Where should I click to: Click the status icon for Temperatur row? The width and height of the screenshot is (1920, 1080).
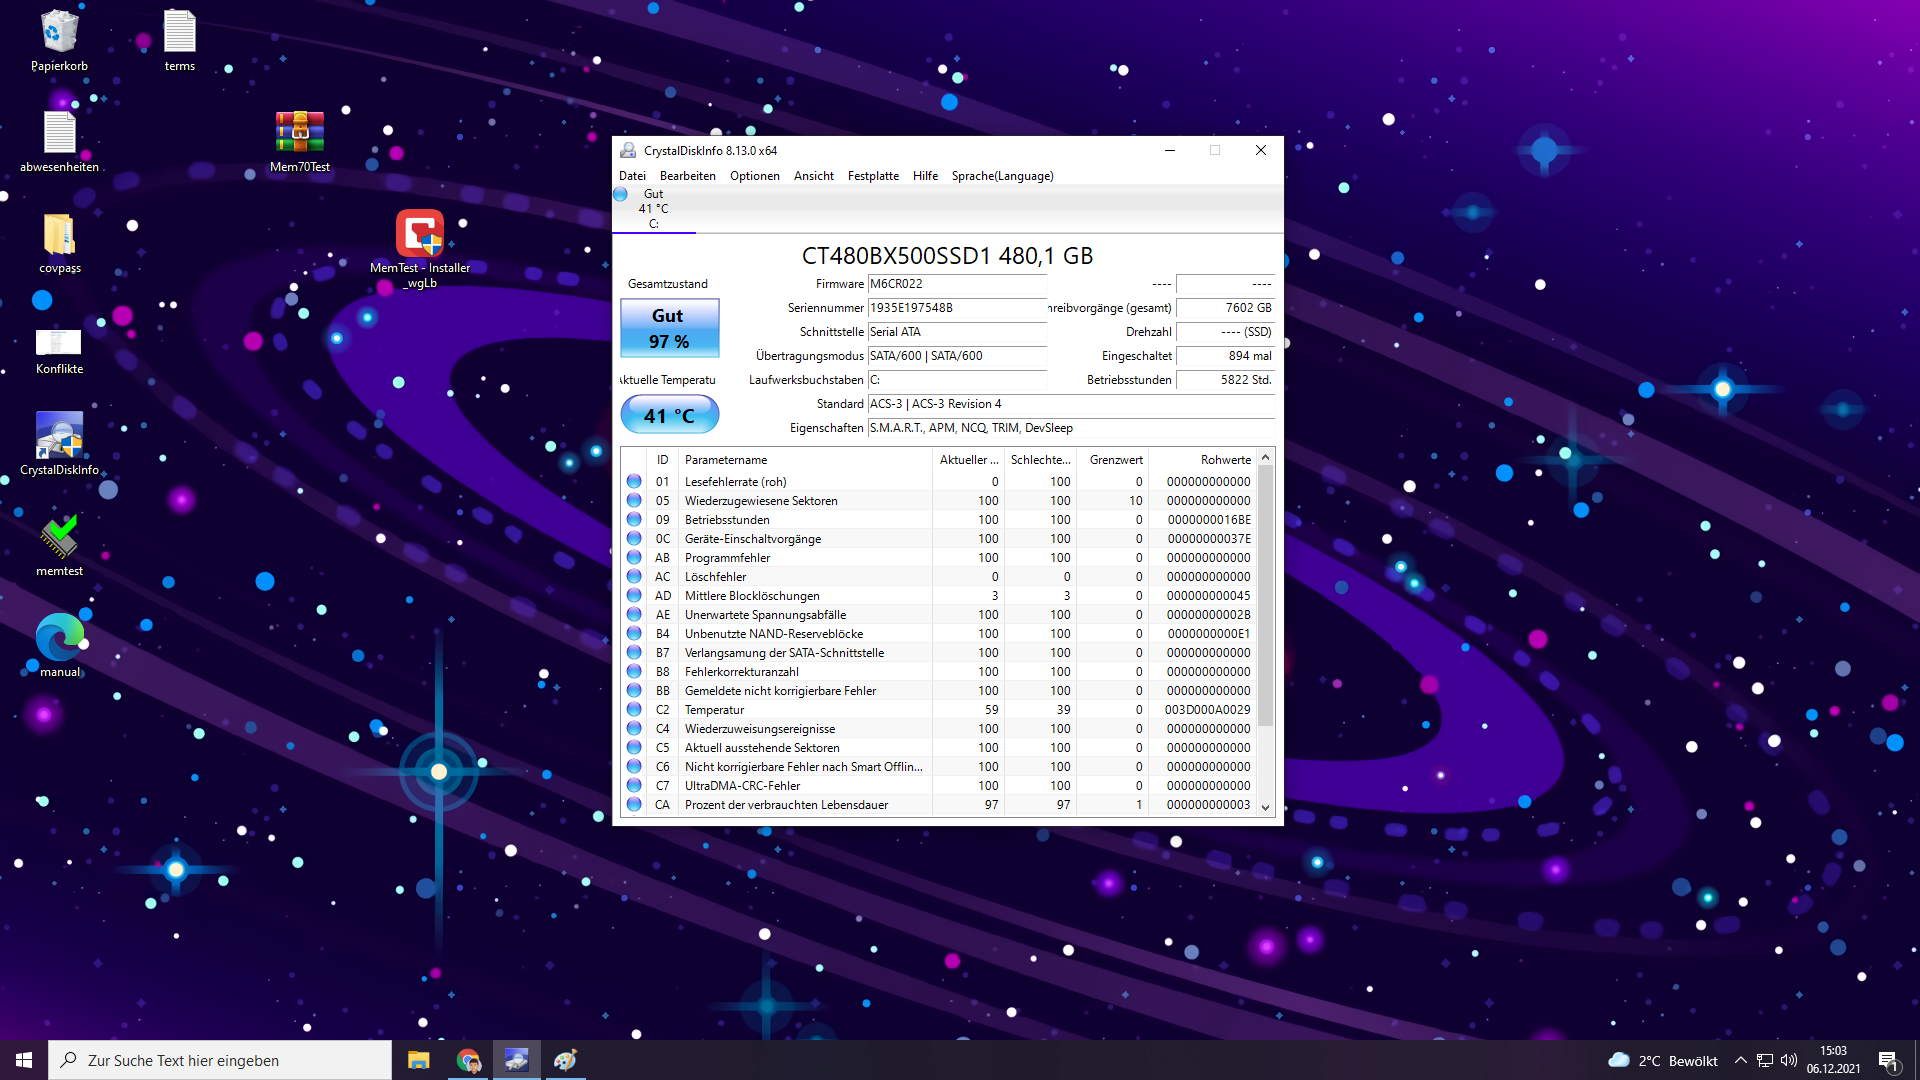634,710
